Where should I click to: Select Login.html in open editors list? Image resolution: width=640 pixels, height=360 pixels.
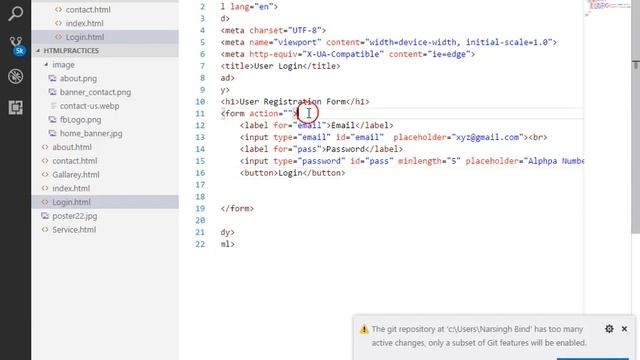click(105, 37)
